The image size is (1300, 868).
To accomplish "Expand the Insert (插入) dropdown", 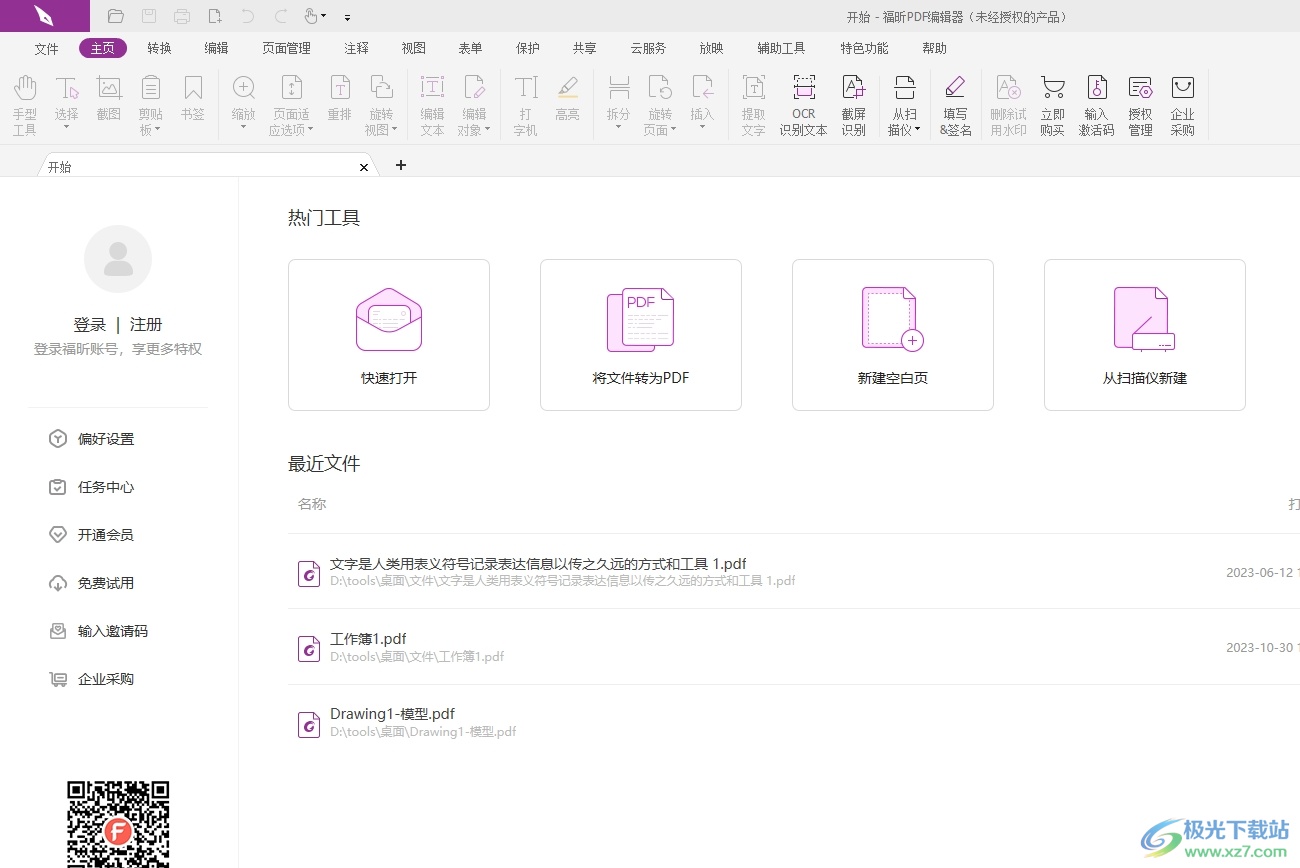I will 702,128.
